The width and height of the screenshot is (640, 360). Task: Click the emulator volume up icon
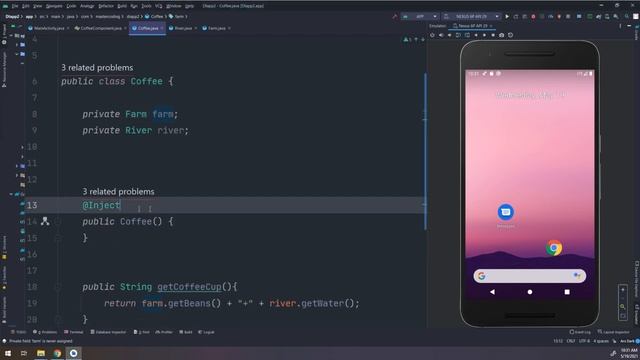(441, 35)
